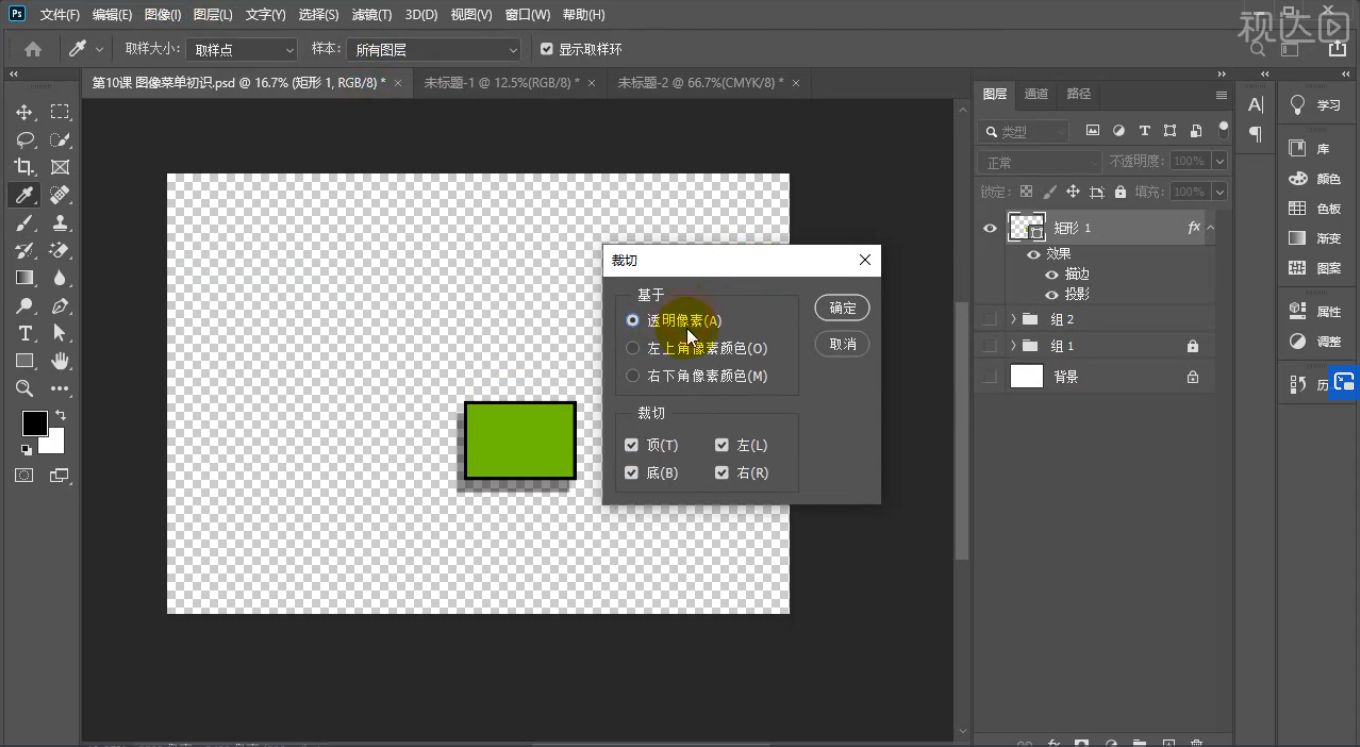The height and width of the screenshot is (747, 1360).
Task: Uncheck the 底(B) trim checkbox
Action: click(x=631, y=473)
